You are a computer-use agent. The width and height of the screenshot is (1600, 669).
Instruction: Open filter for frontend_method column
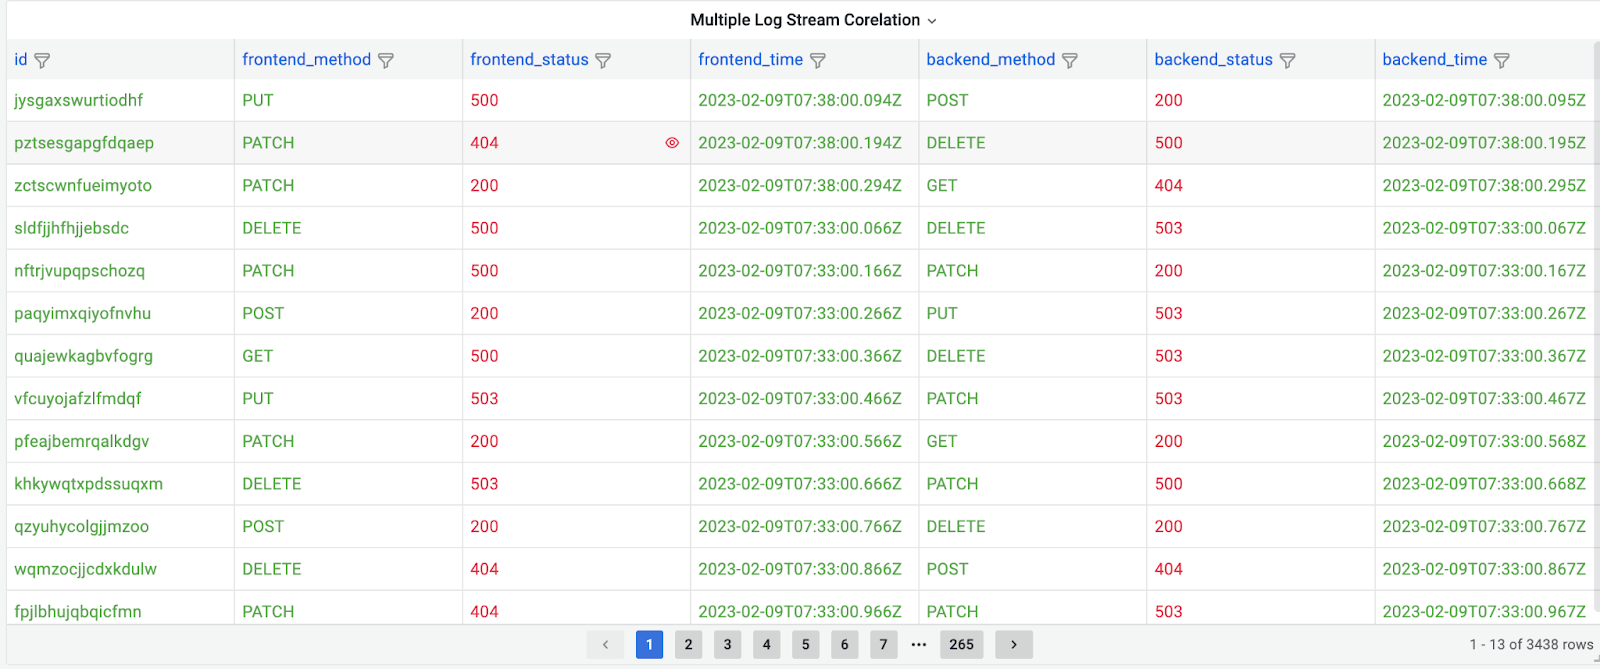click(x=386, y=61)
